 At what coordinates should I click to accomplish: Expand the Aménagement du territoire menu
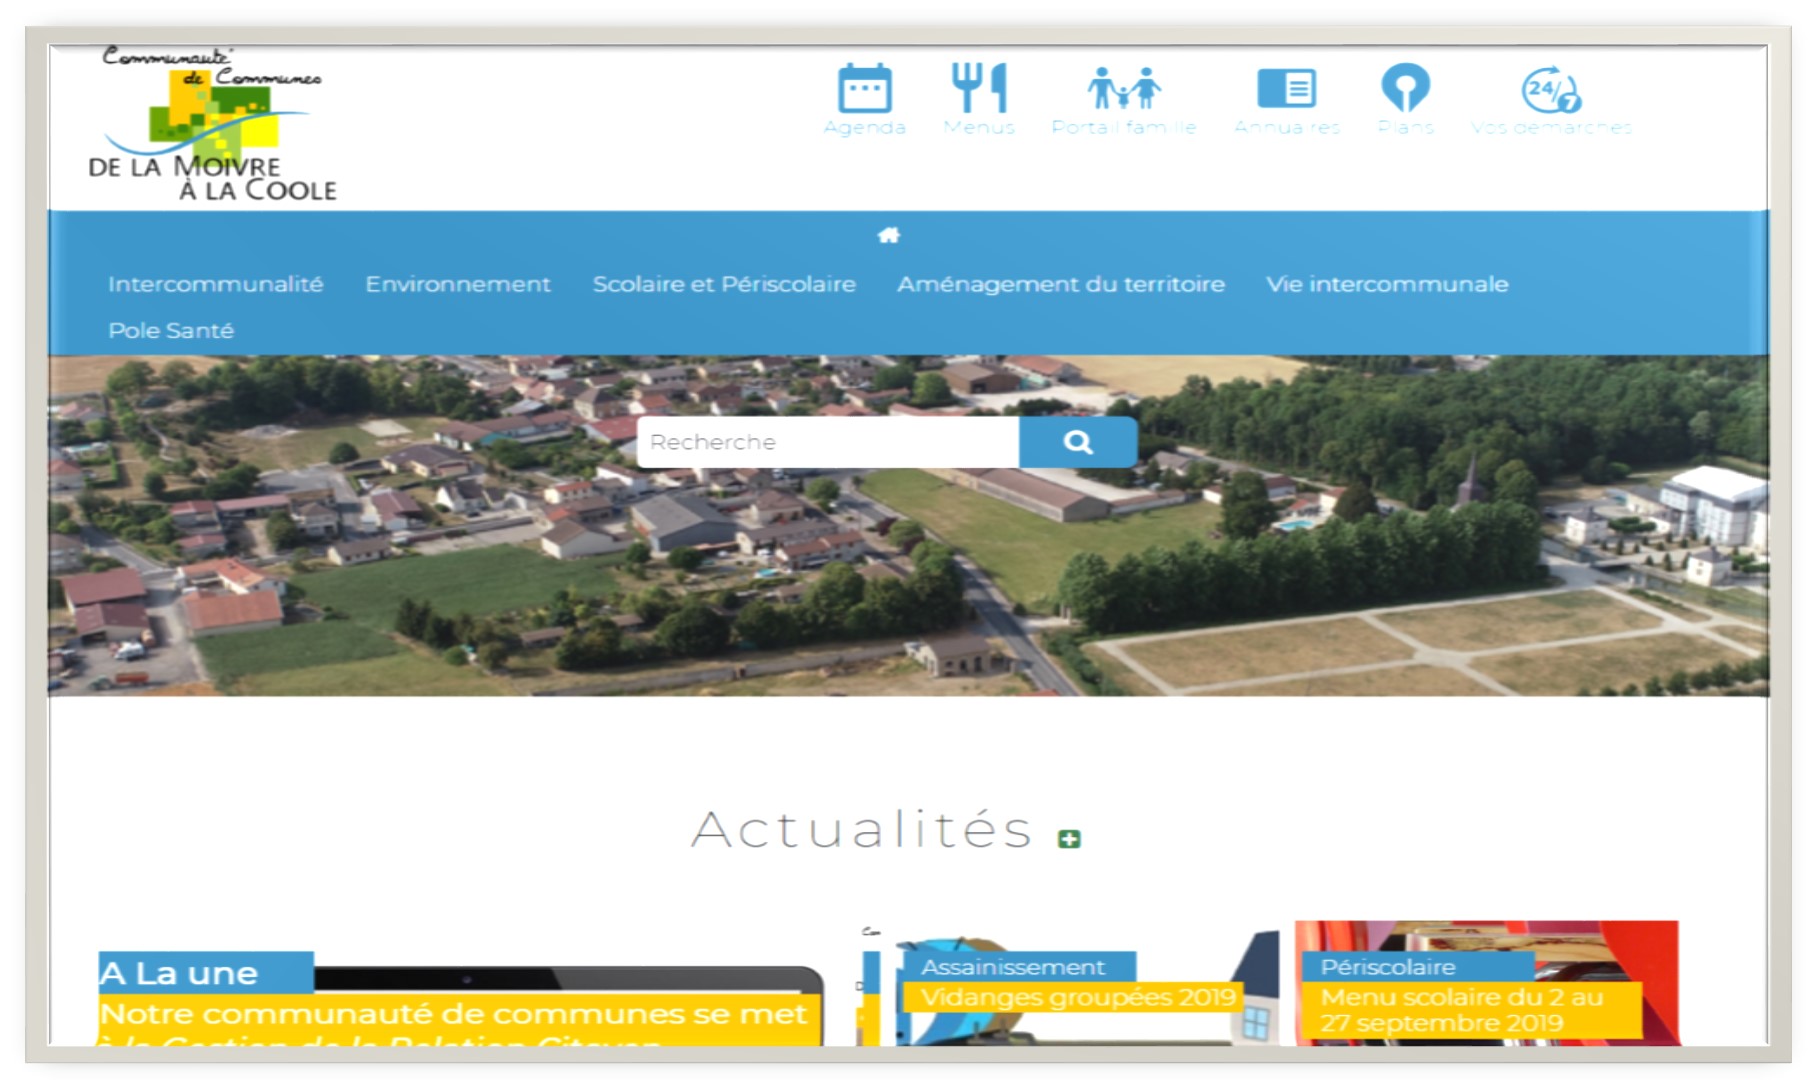[x=1062, y=284]
